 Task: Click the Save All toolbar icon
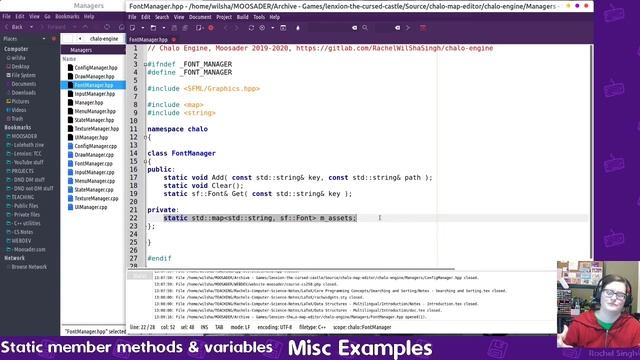185,28
